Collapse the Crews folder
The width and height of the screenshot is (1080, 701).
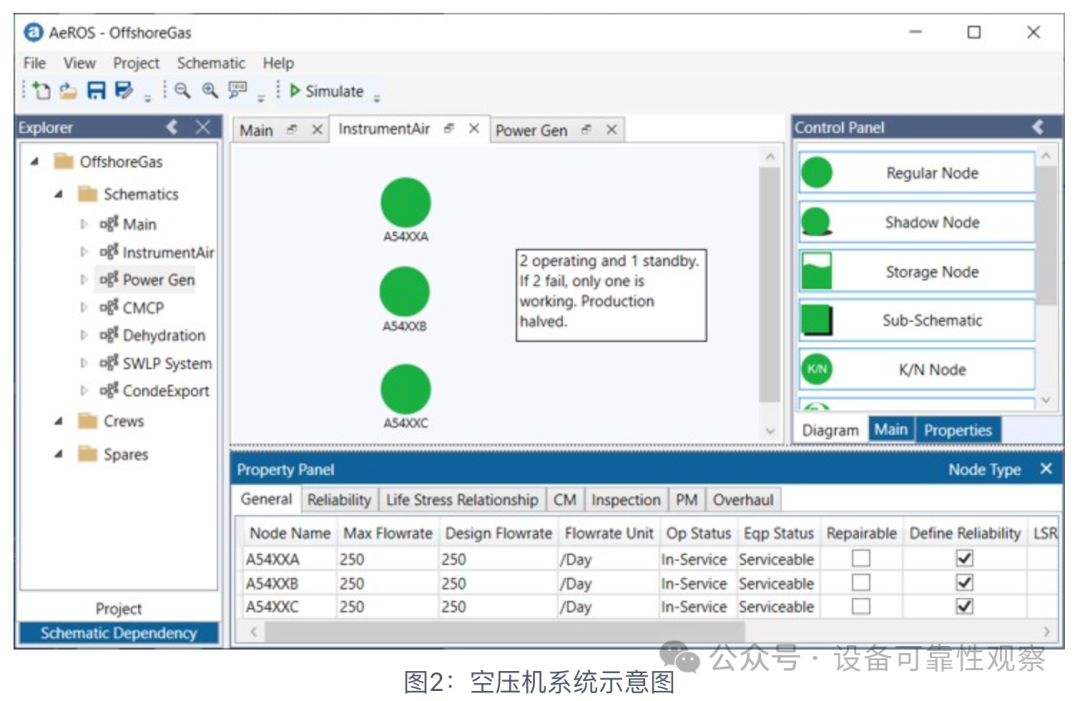(x=59, y=421)
